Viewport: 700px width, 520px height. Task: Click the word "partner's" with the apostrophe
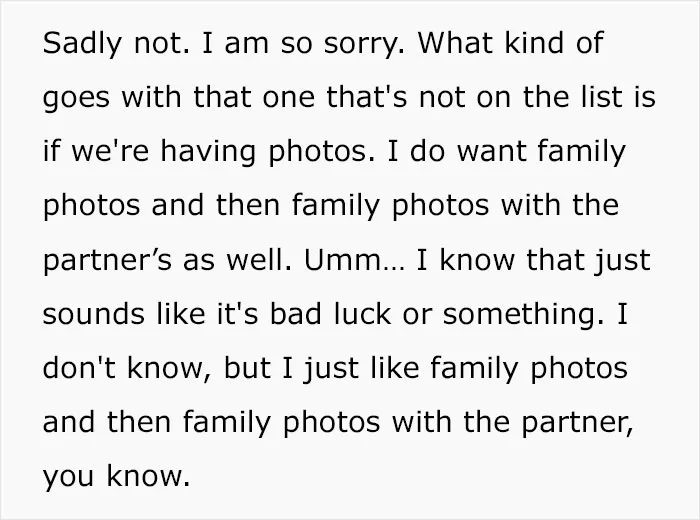coord(107,261)
